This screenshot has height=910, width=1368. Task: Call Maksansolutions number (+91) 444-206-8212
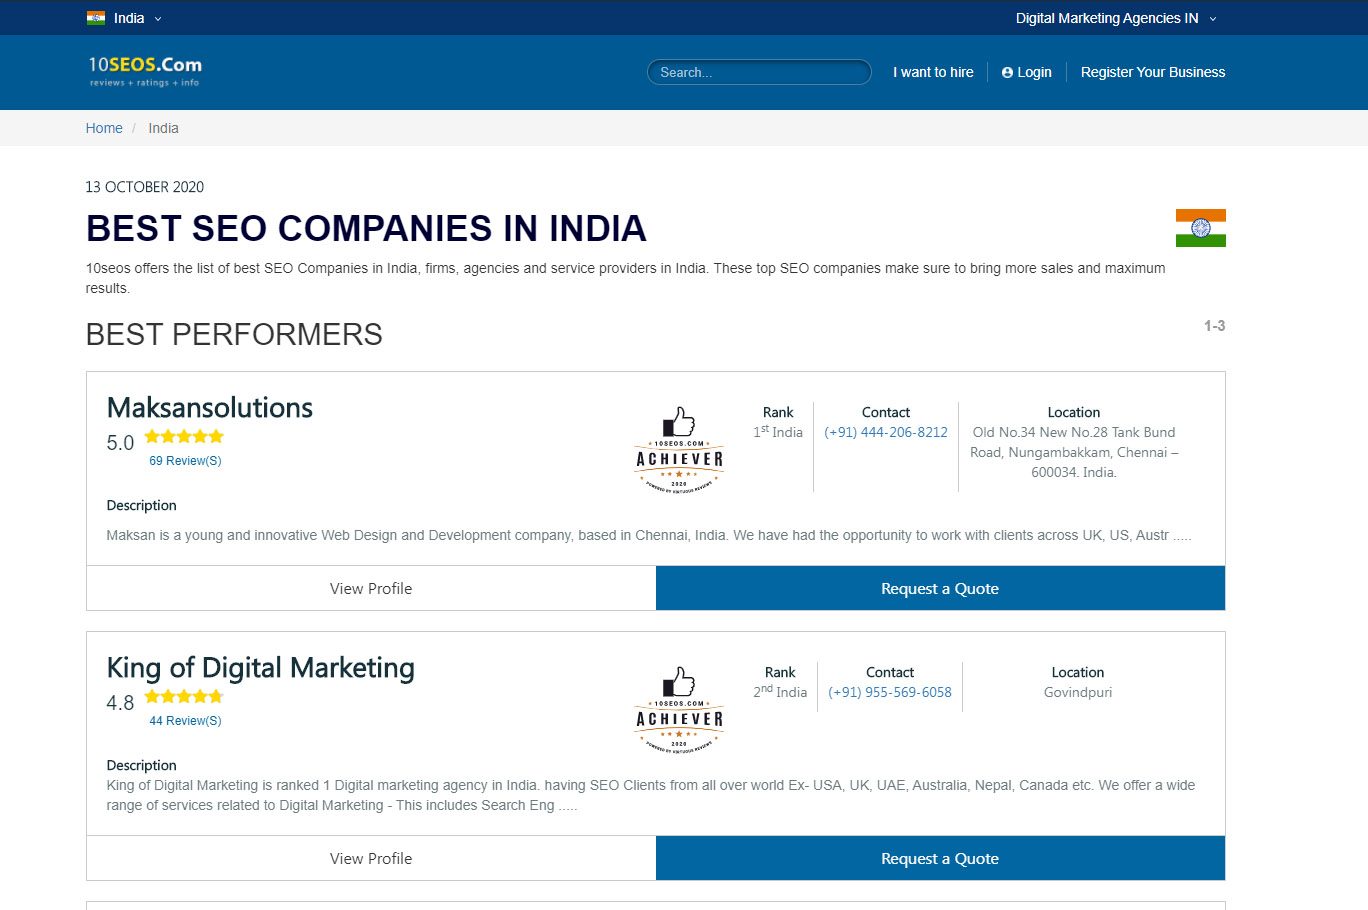click(886, 432)
